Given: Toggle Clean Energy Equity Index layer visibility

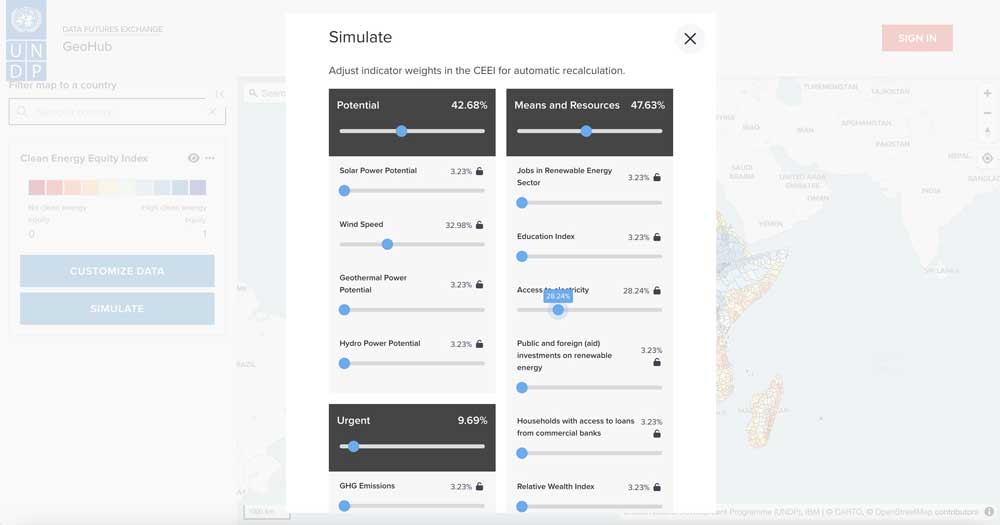Looking at the screenshot, I should tap(193, 158).
